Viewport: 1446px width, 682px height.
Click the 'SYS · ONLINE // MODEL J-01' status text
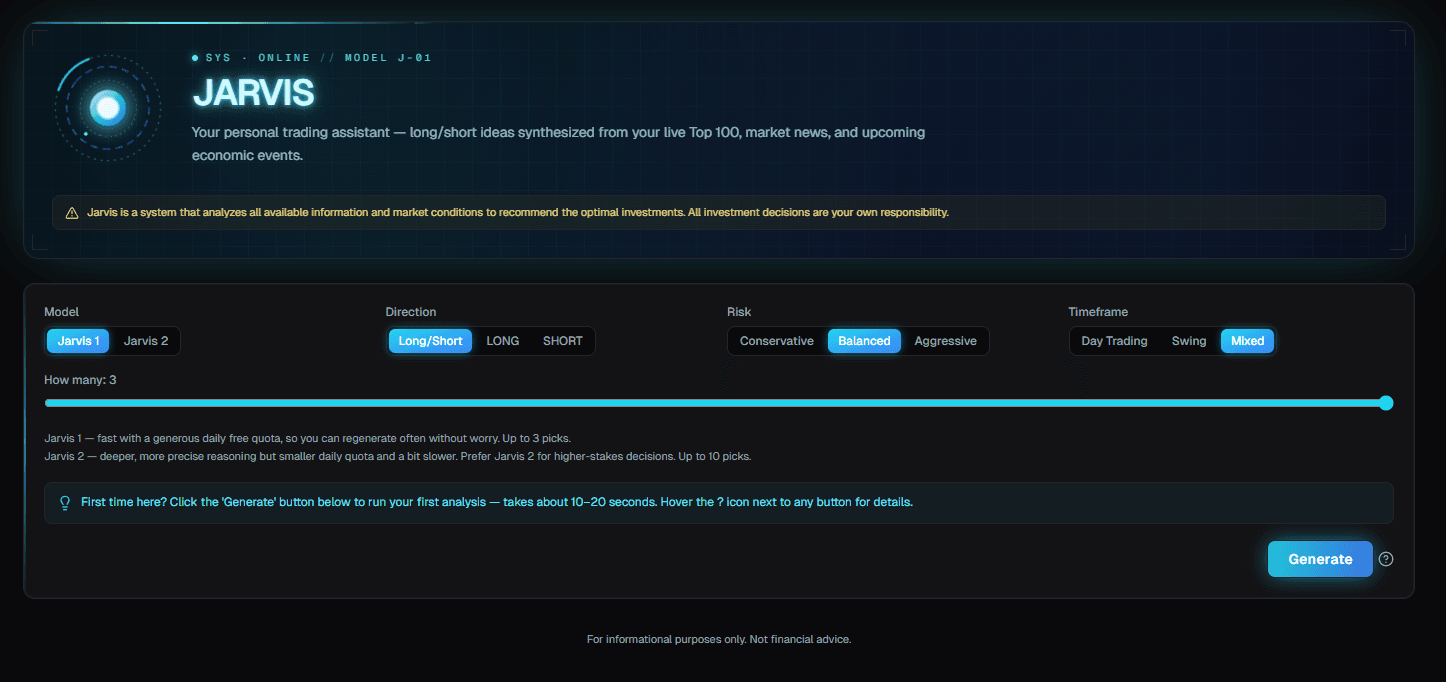pos(318,58)
